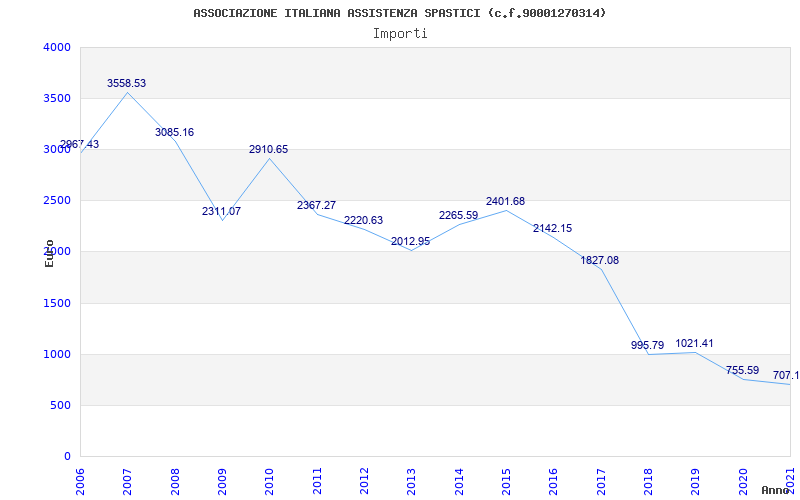Select the 707.1 data label
This screenshot has width=800, height=500.
(786, 376)
